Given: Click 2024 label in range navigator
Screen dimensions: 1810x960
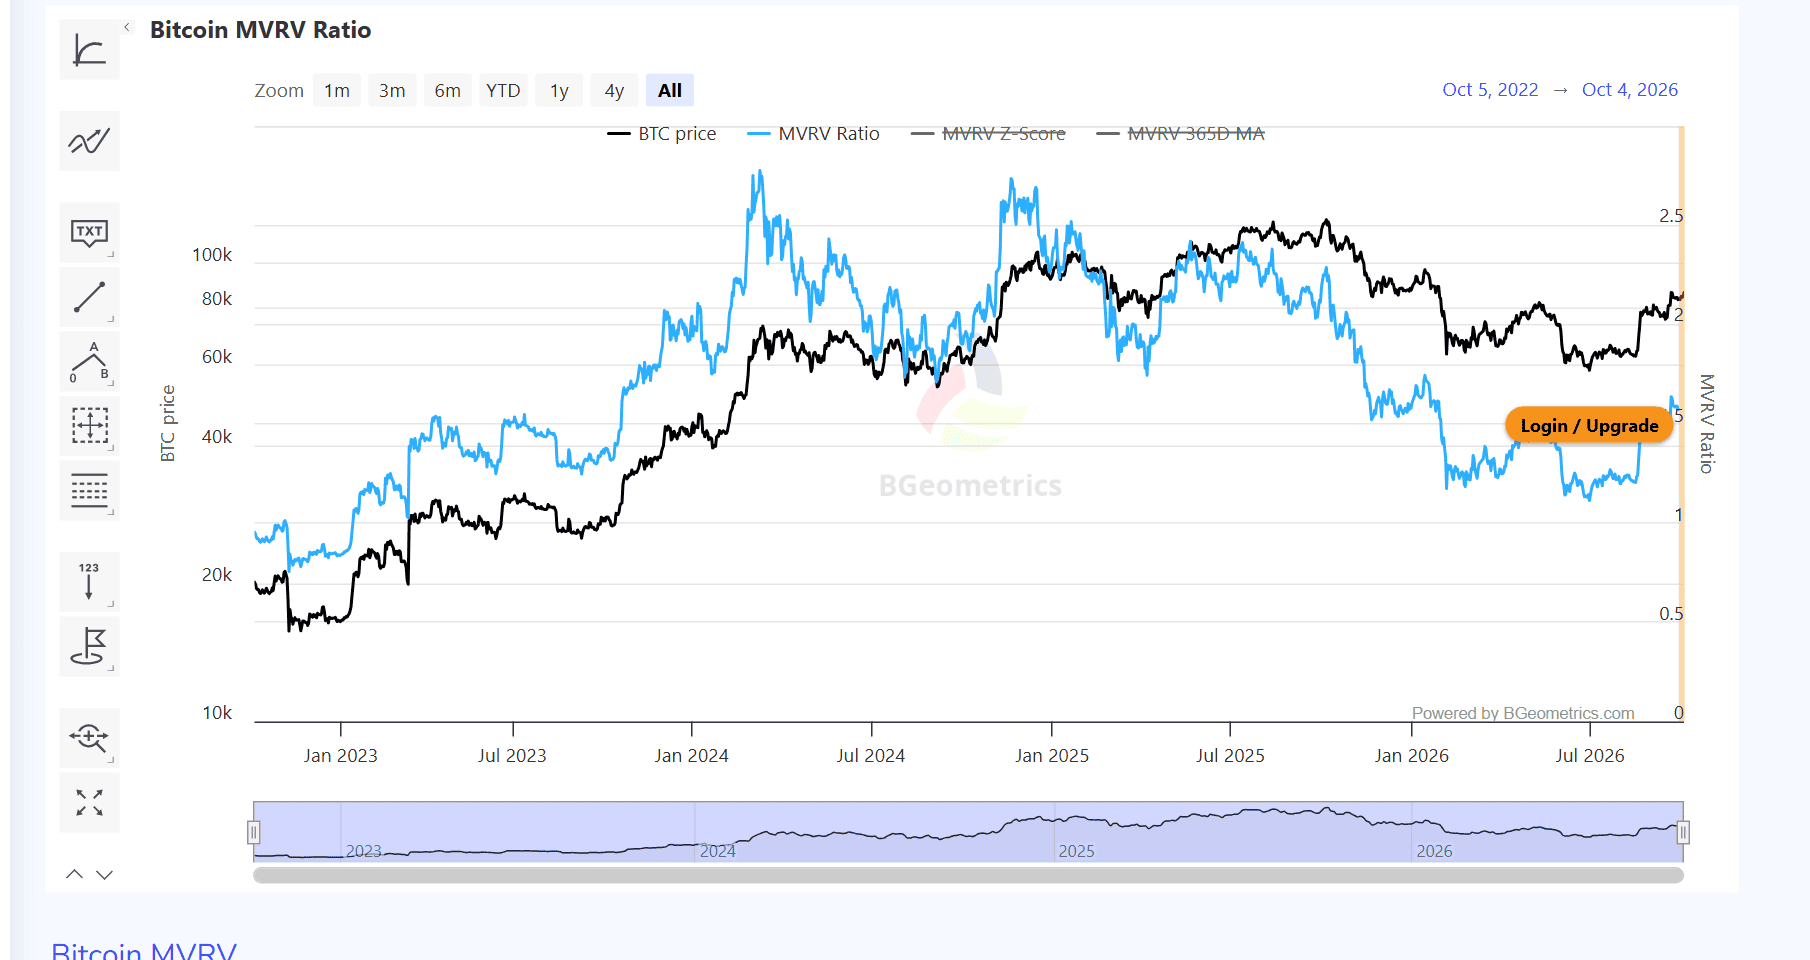Looking at the screenshot, I should click(x=717, y=851).
